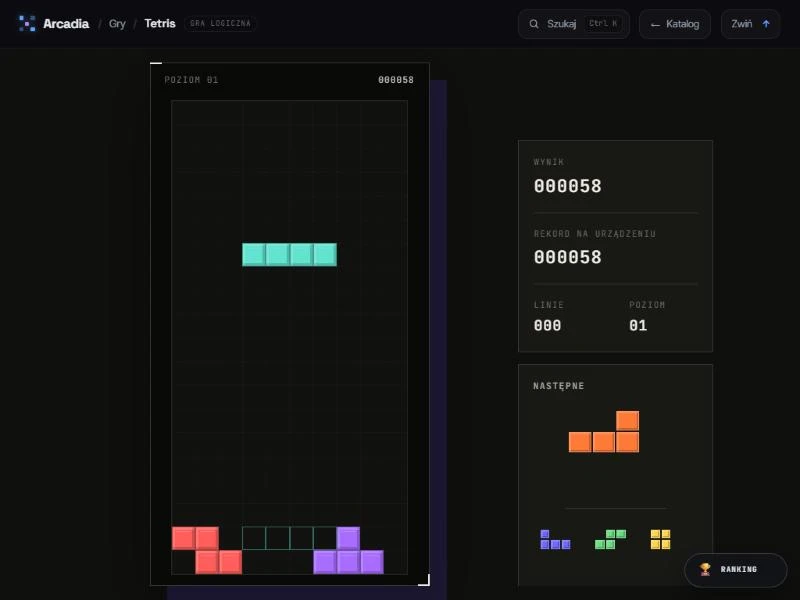The width and height of the screenshot is (800, 600).
Task: Click the queued blue J-piece preview
Action: click(x=555, y=539)
